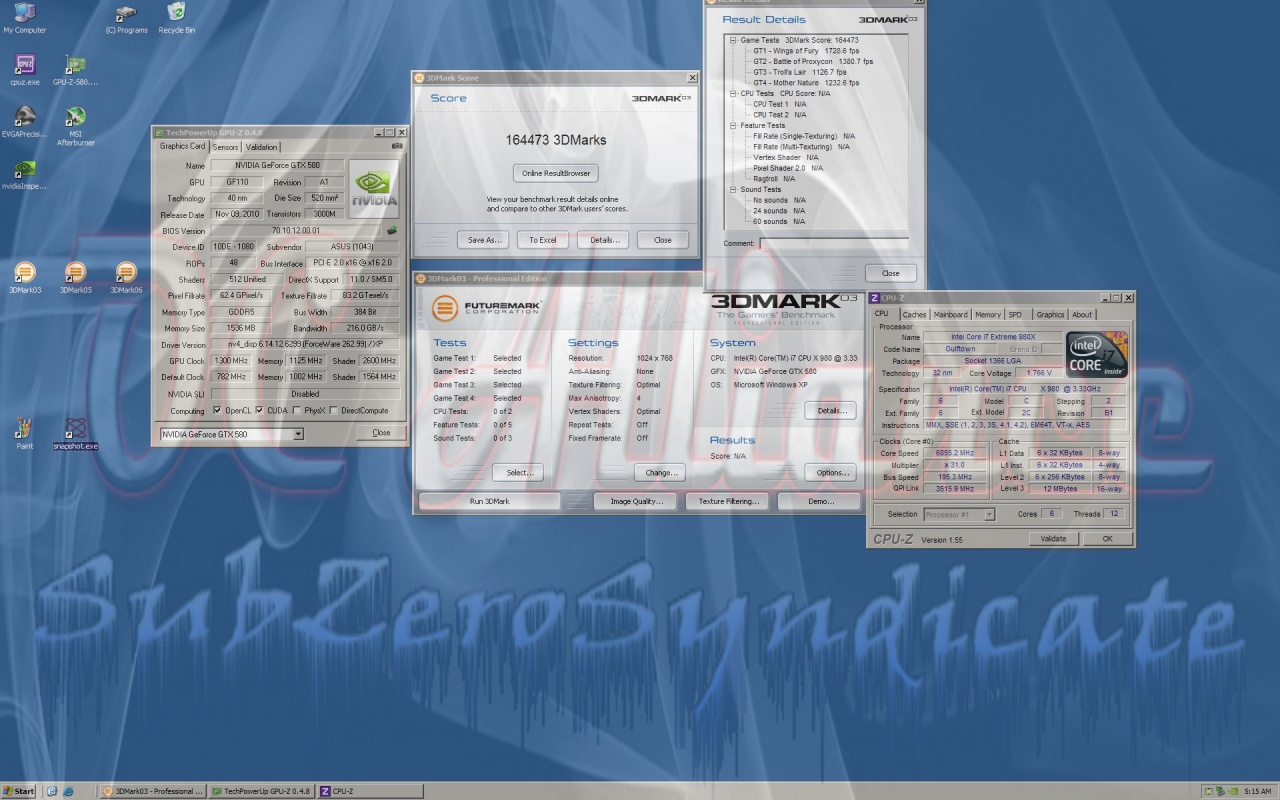This screenshot has width=1280, height=800.
Task: Click the Online ResultBrowser button
Action: coord(557,173)
